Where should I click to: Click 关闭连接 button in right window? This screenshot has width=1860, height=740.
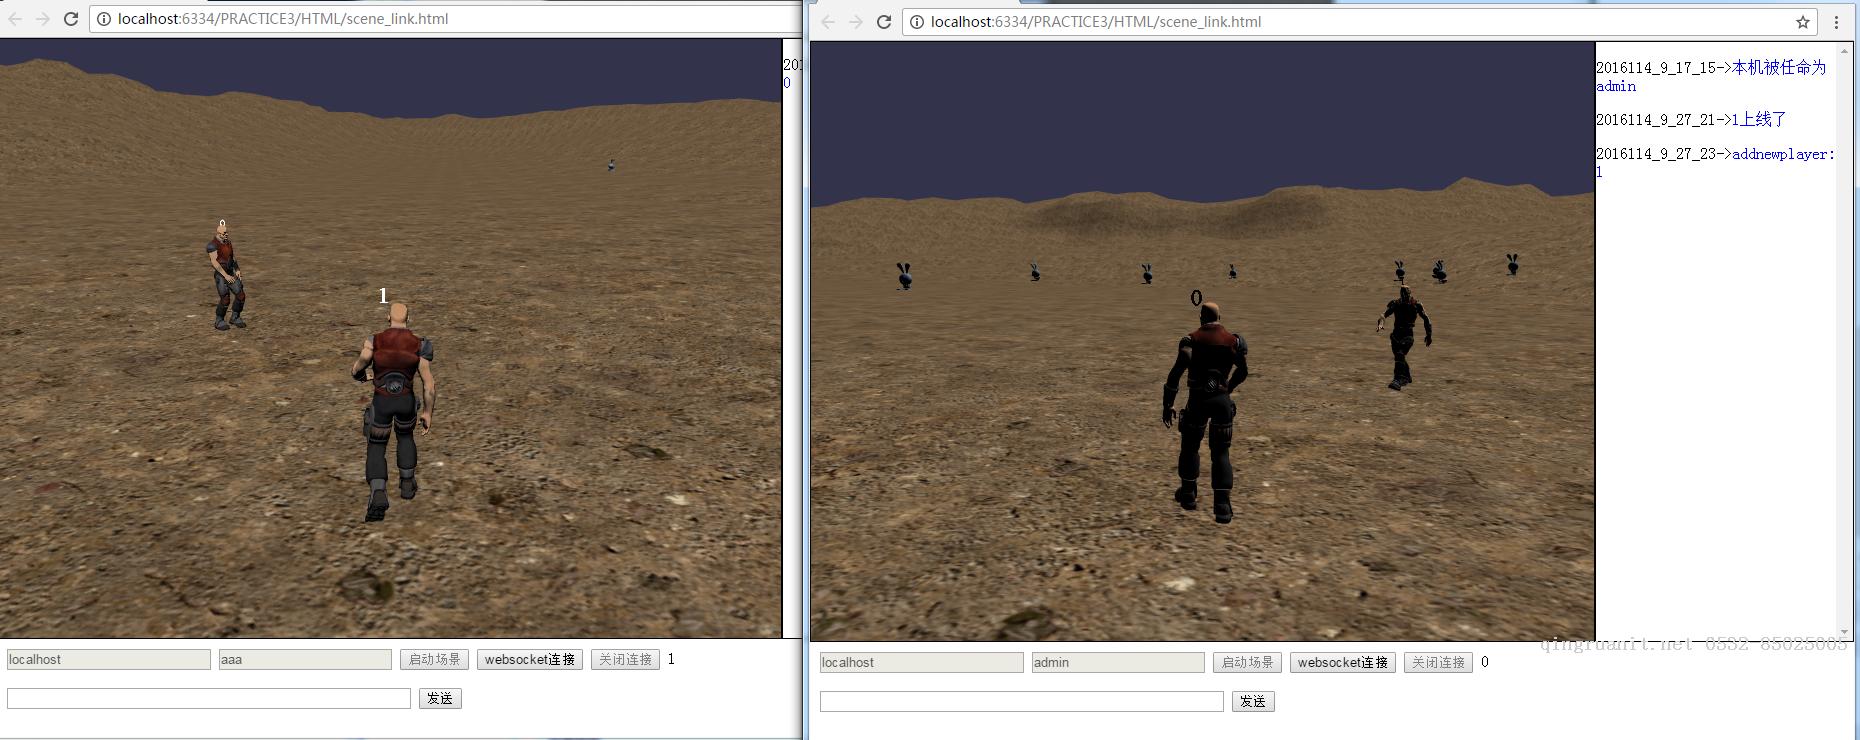(1438, 663)
